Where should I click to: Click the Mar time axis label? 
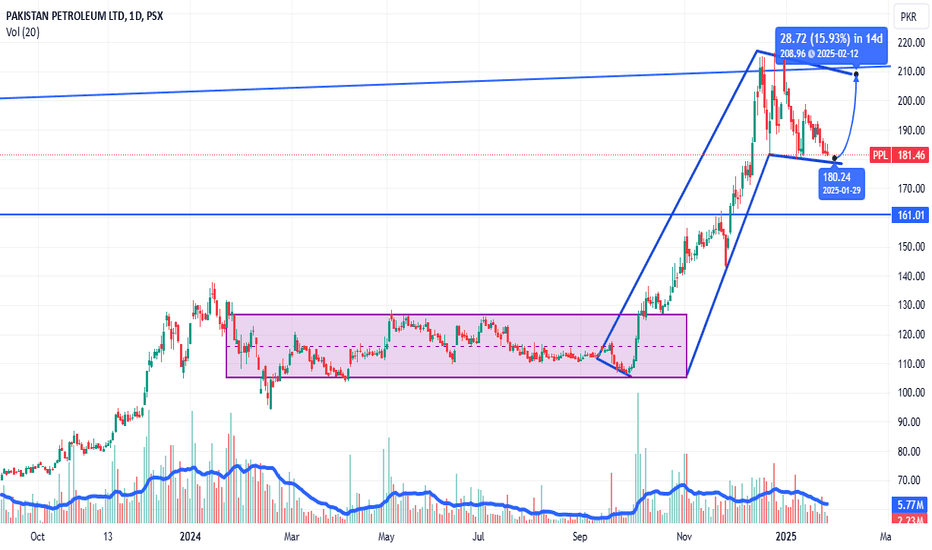(x=291, y=536)
